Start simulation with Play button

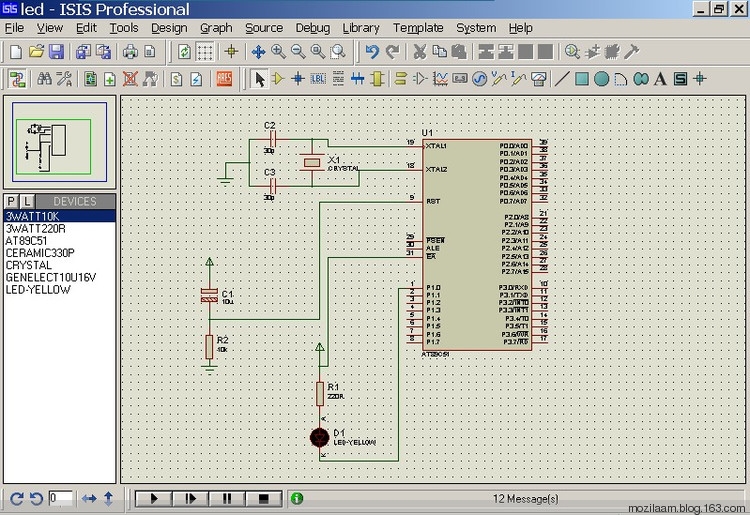coord(155,497)
